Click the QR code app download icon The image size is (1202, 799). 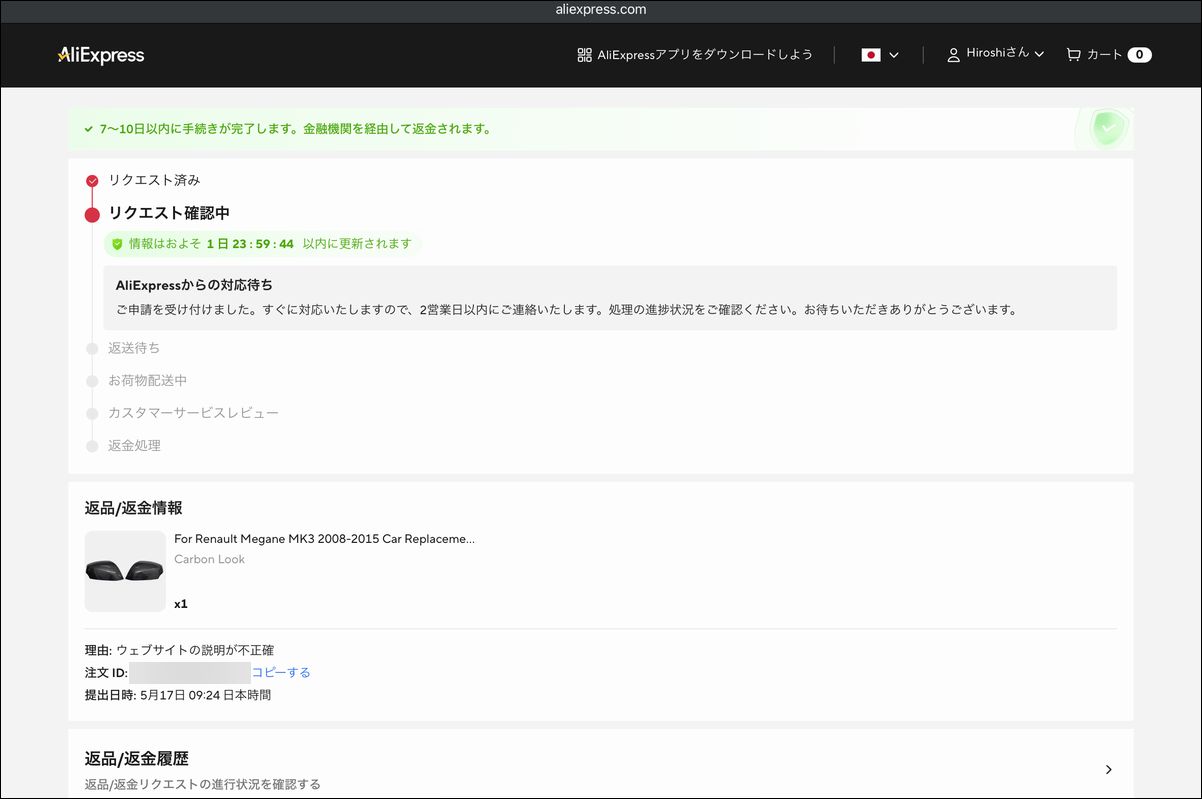pyautogui.click(x=585, y=55)
